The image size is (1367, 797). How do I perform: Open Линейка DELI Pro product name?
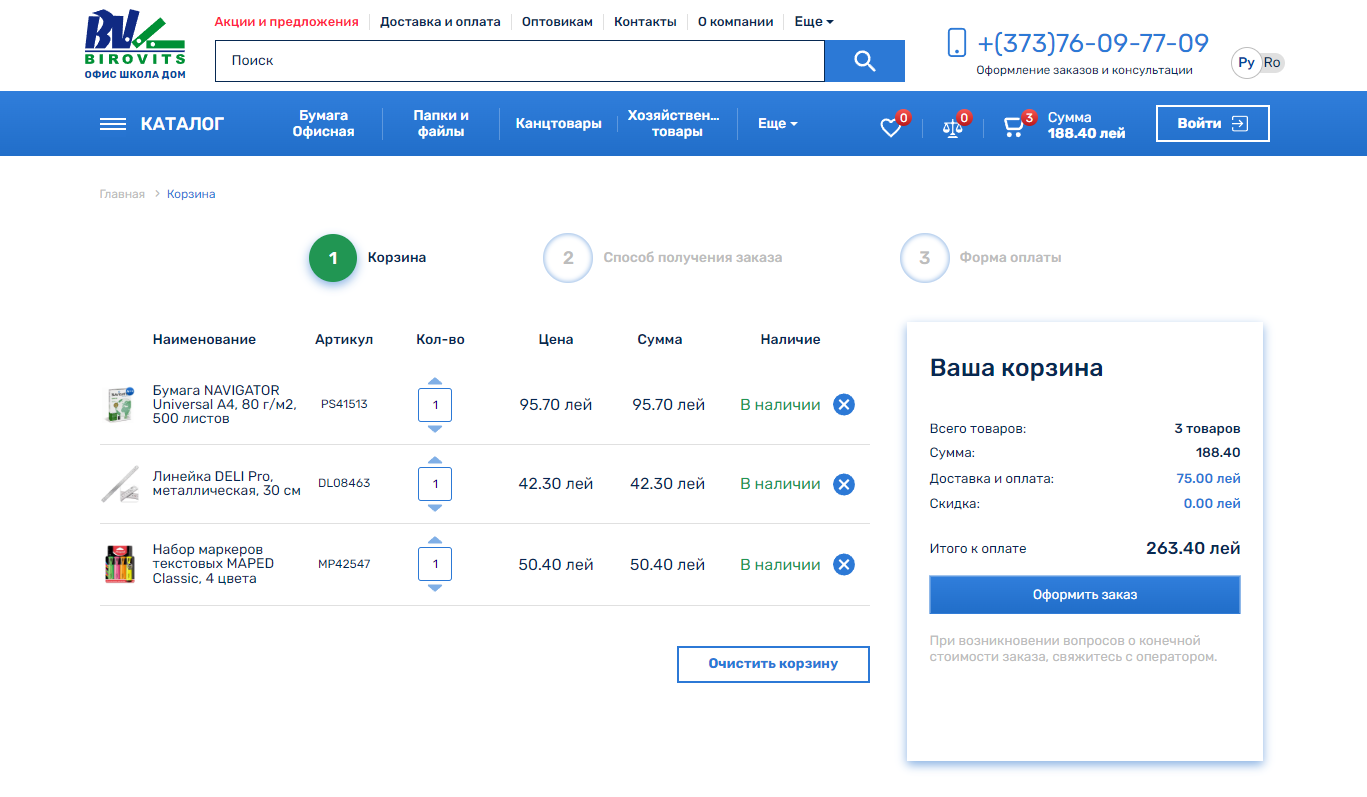pyautogui.click(x=226, y=484)
